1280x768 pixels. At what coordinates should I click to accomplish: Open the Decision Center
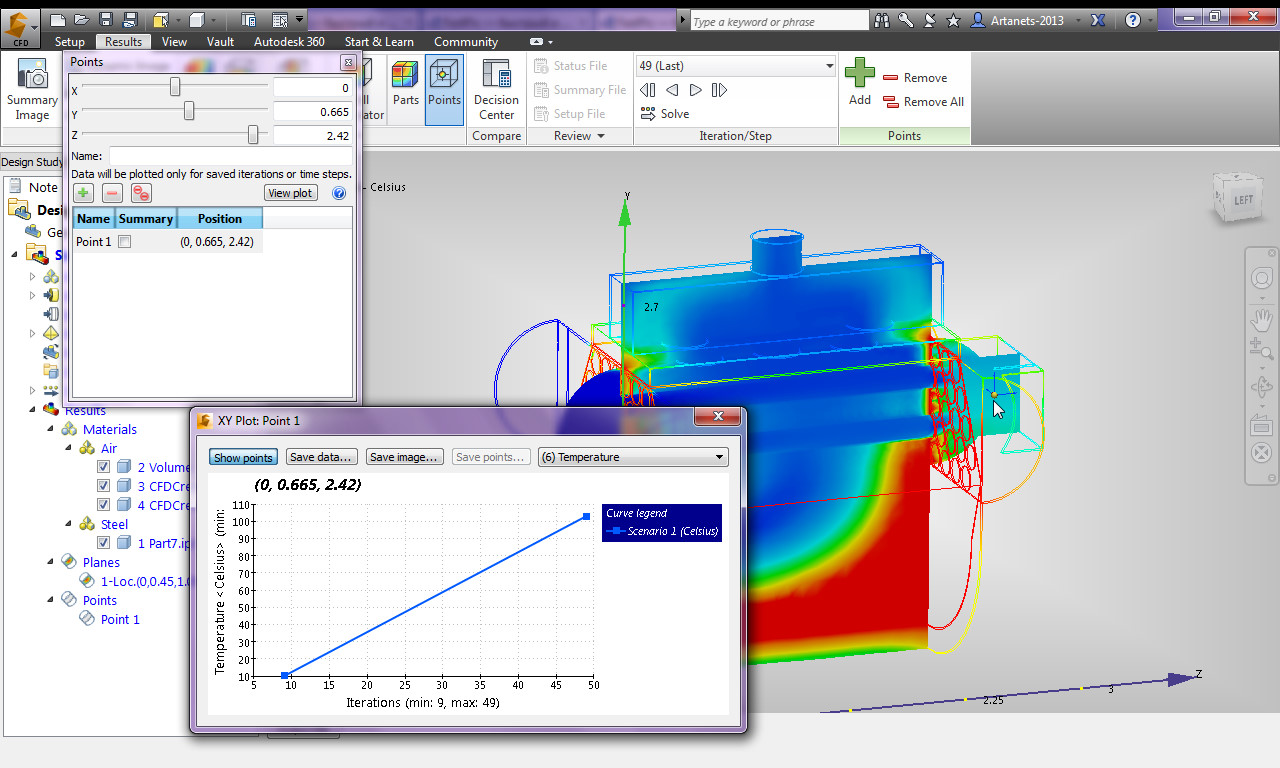[x=496, y=89]
